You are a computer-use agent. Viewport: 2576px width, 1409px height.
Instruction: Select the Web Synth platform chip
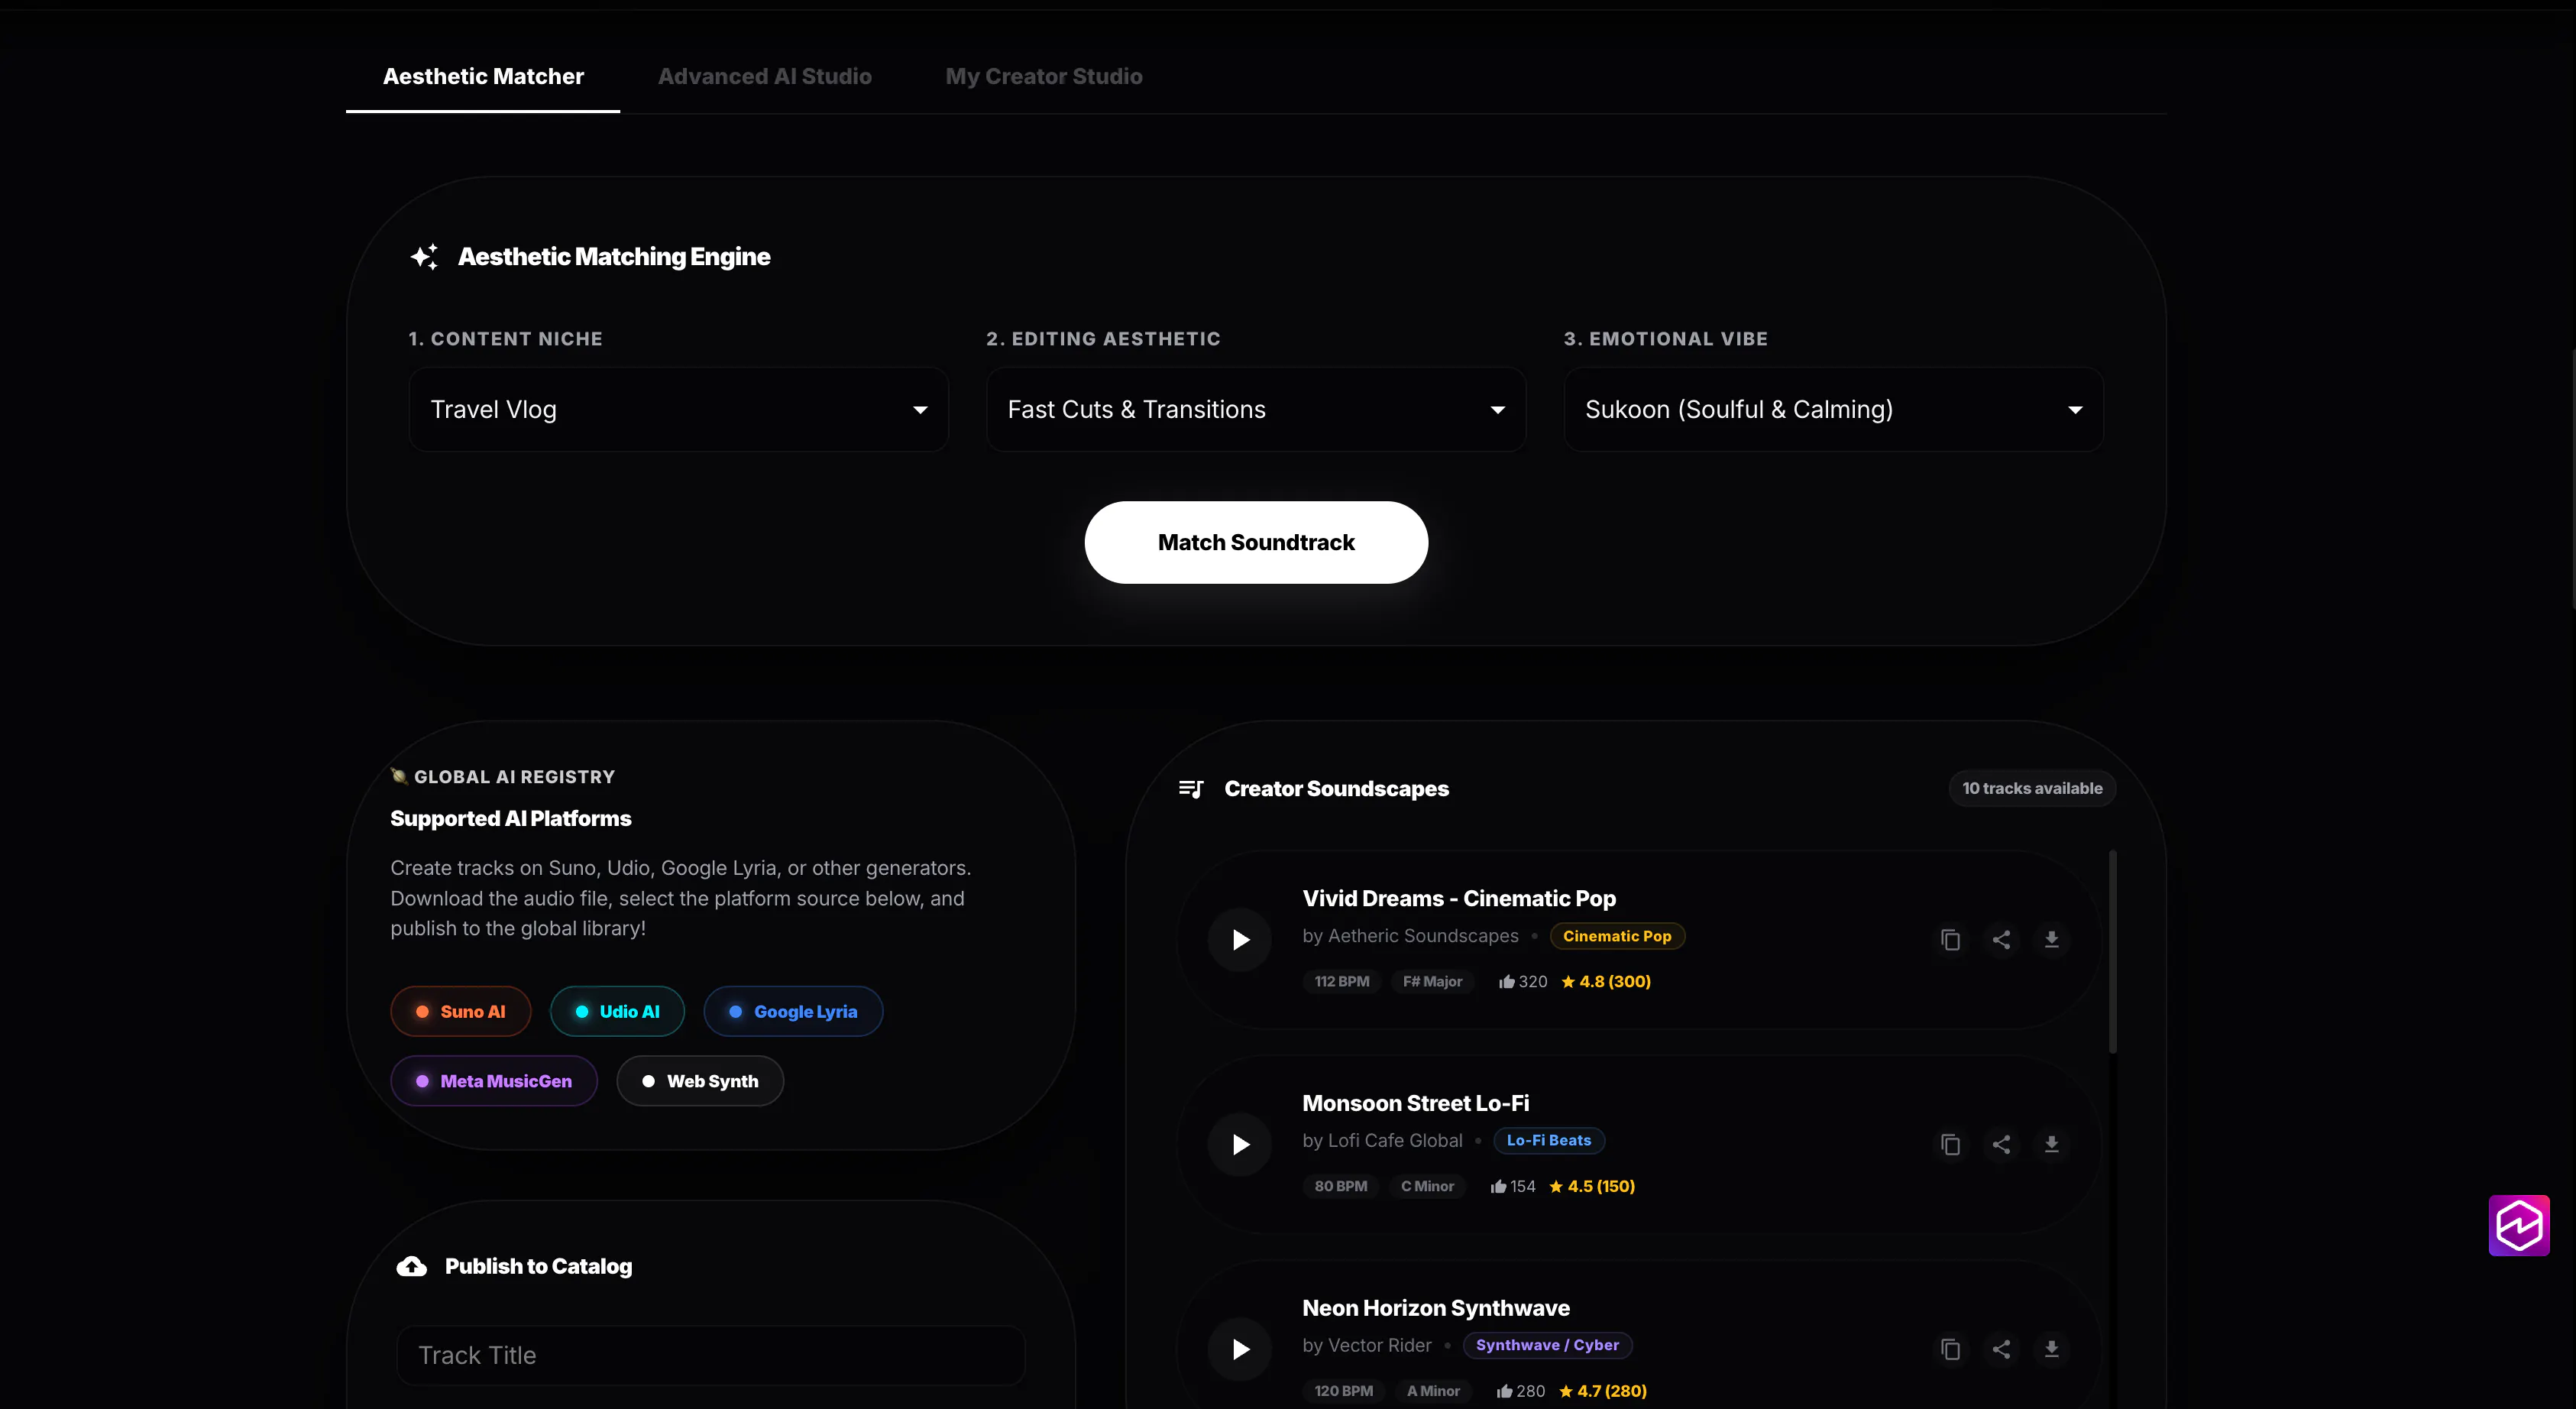tap(700, 1081)
